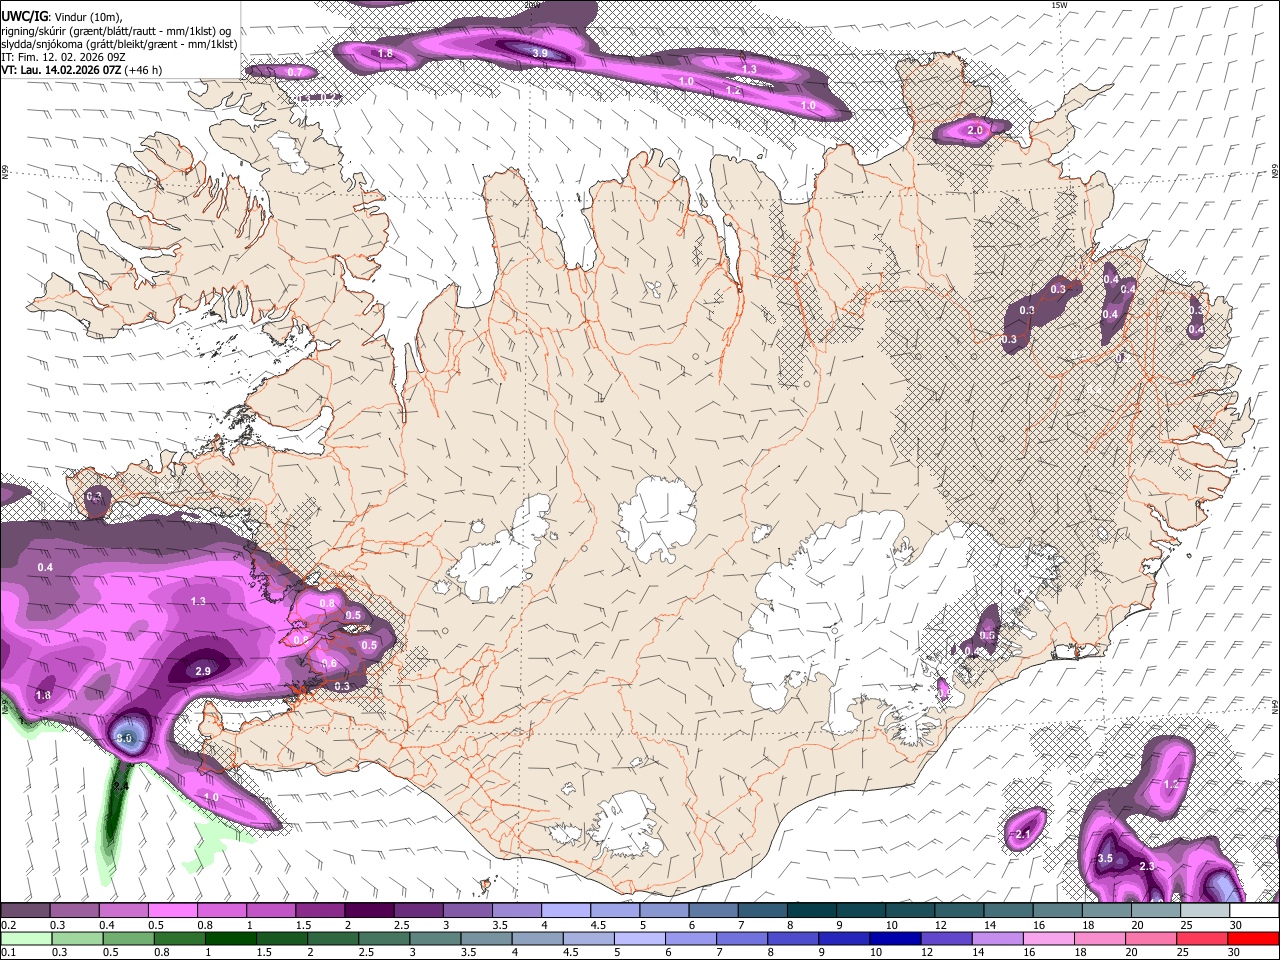Click the 3.9 precipitation value north of Iceland
Viewport: 1280px width, 960px height.
pos(540,53)
